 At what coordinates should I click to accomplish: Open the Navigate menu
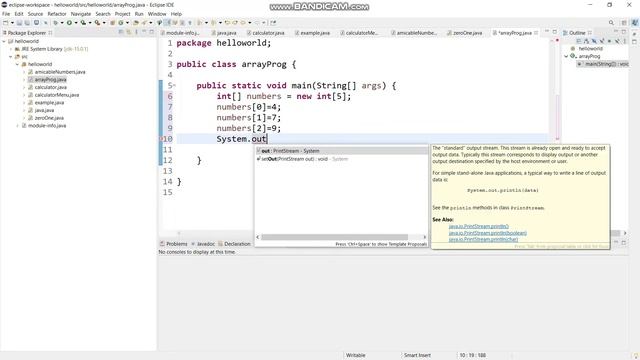click(x=81, y=14)
